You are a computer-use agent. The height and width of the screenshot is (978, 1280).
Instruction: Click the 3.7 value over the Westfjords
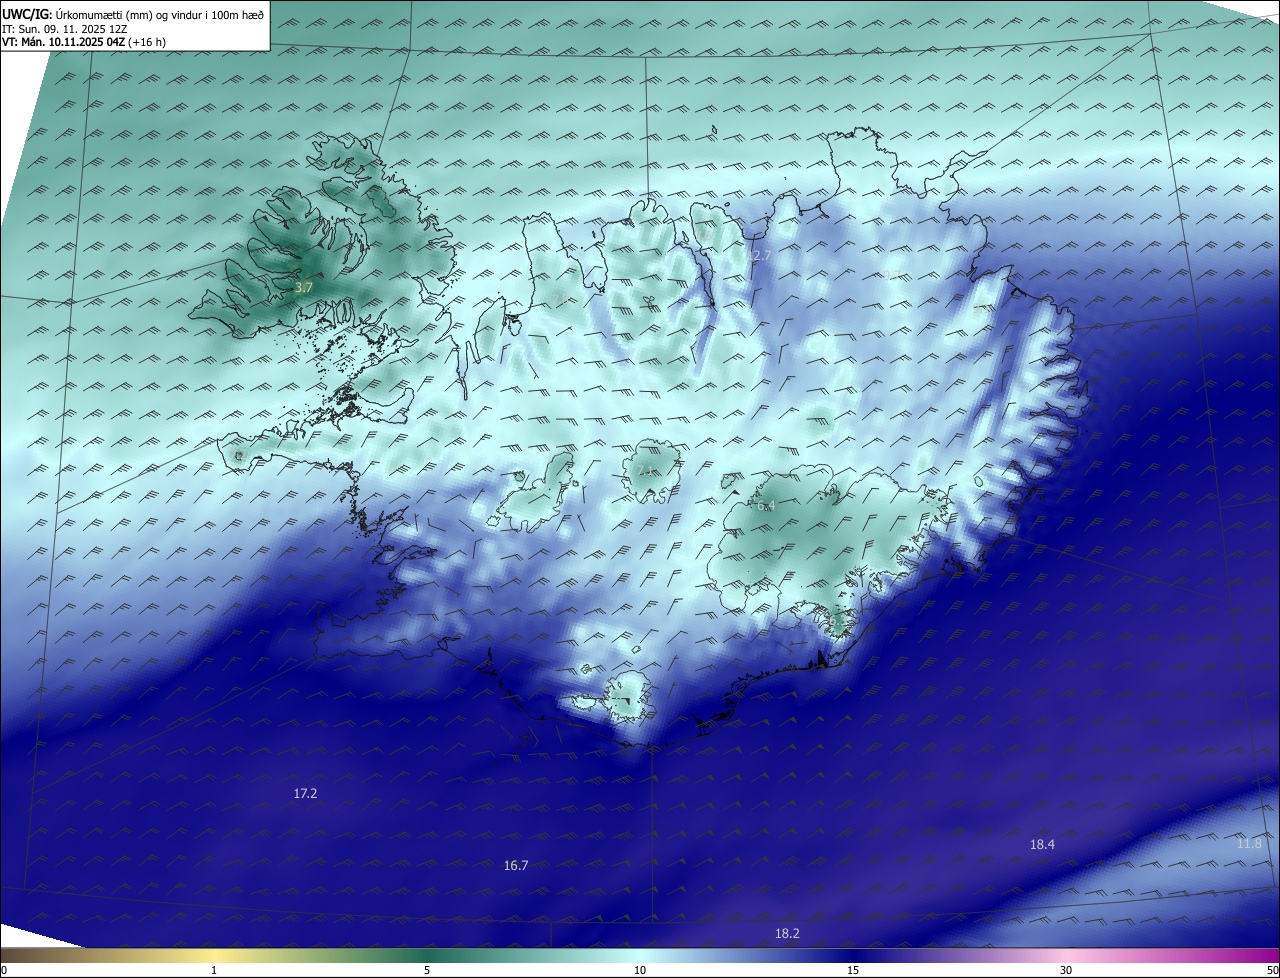[304, 287]
